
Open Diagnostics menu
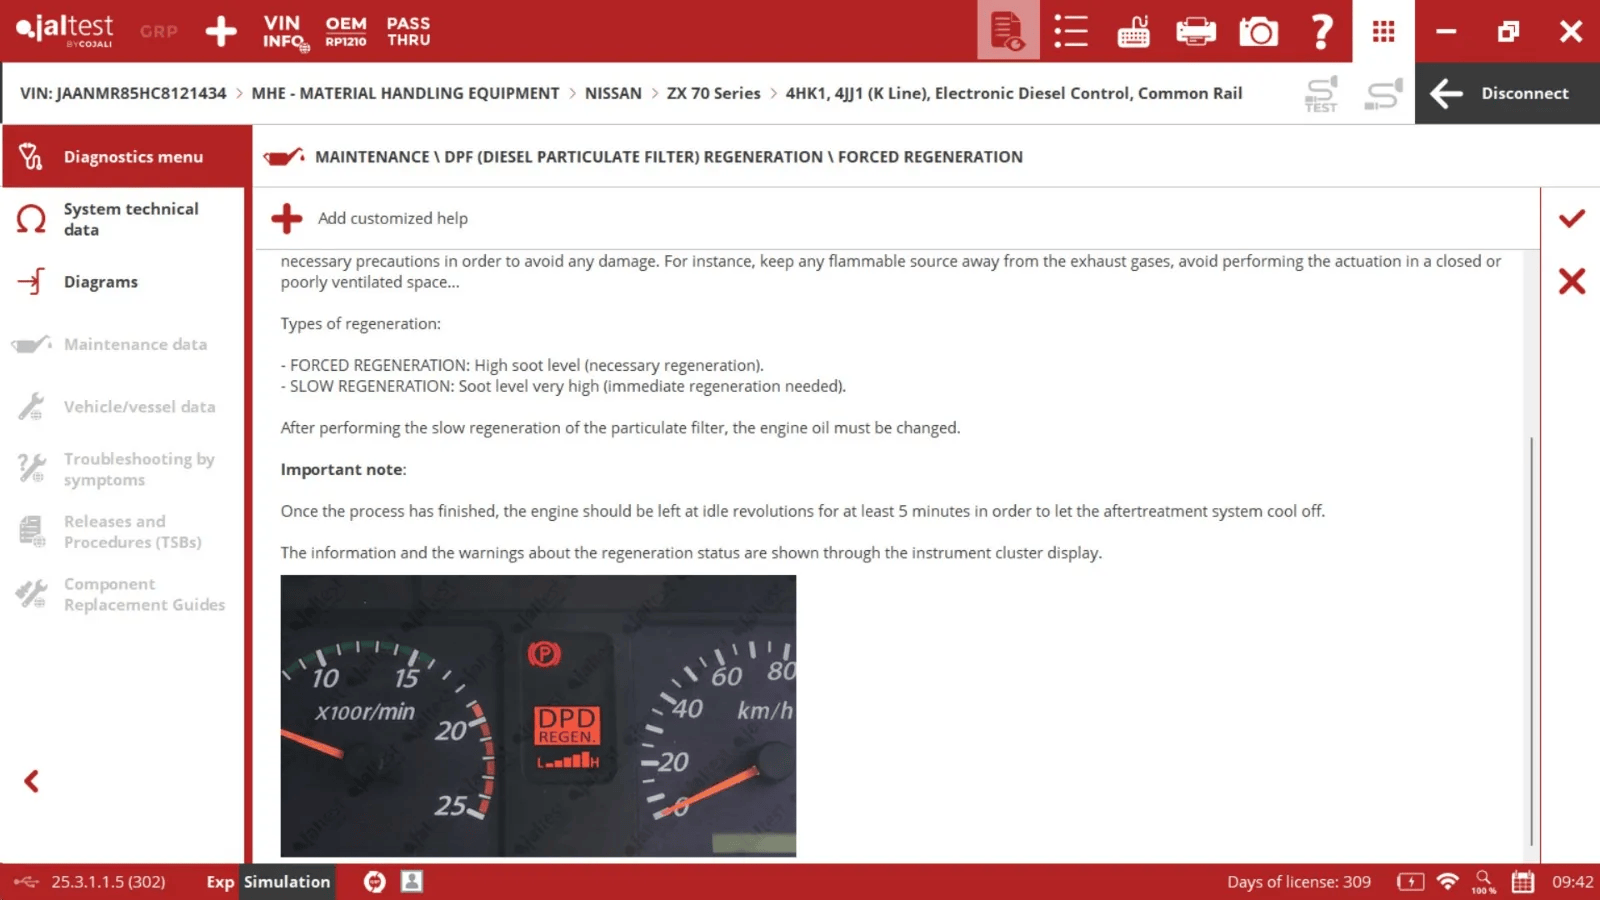click(126, 156)
